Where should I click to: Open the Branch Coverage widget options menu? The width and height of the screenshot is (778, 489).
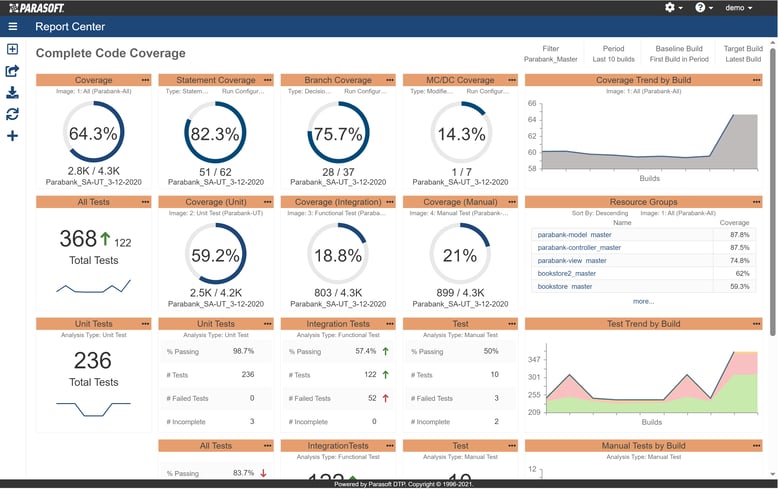point(390,80)
